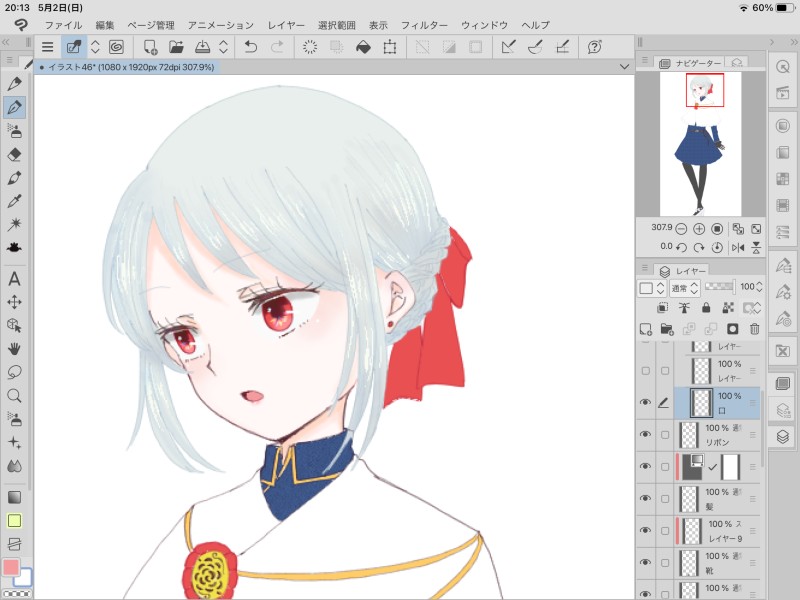Open the layer palette hamburger menu
800x600 pixels.
tap(644, 268)
